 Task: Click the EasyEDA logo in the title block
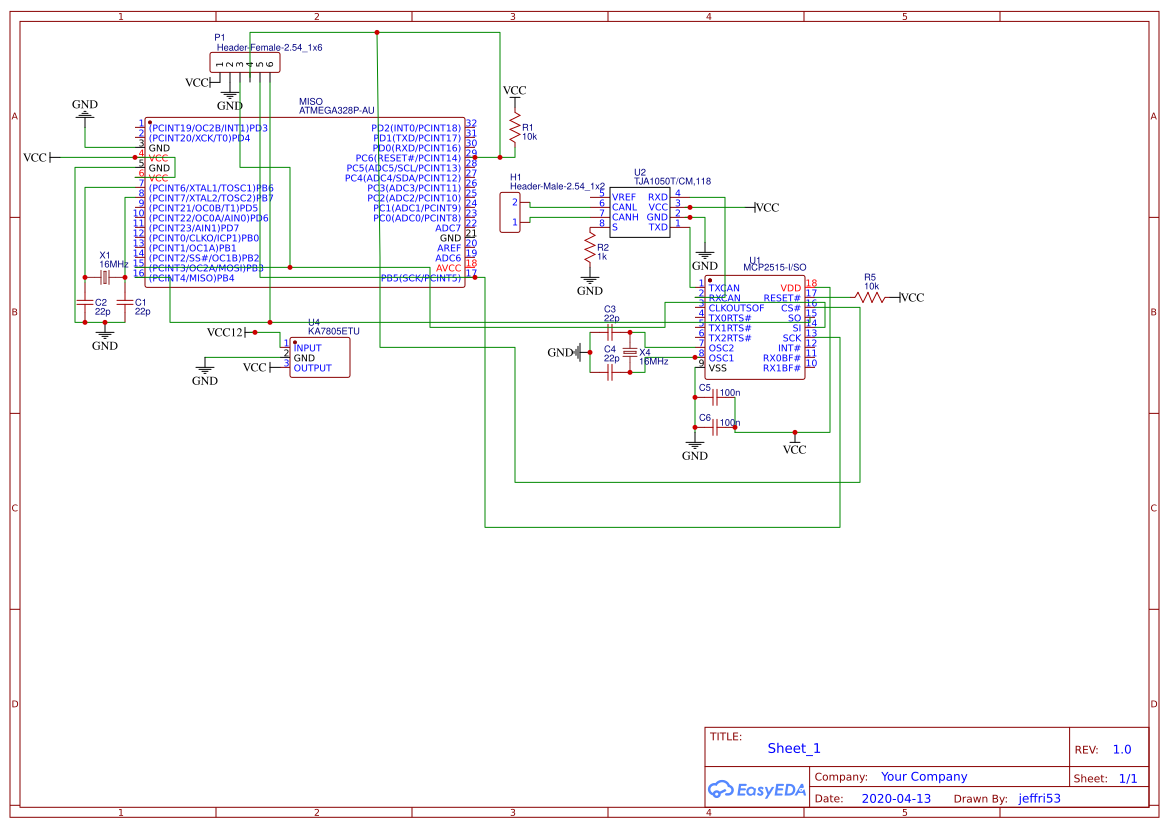point(757,789)
